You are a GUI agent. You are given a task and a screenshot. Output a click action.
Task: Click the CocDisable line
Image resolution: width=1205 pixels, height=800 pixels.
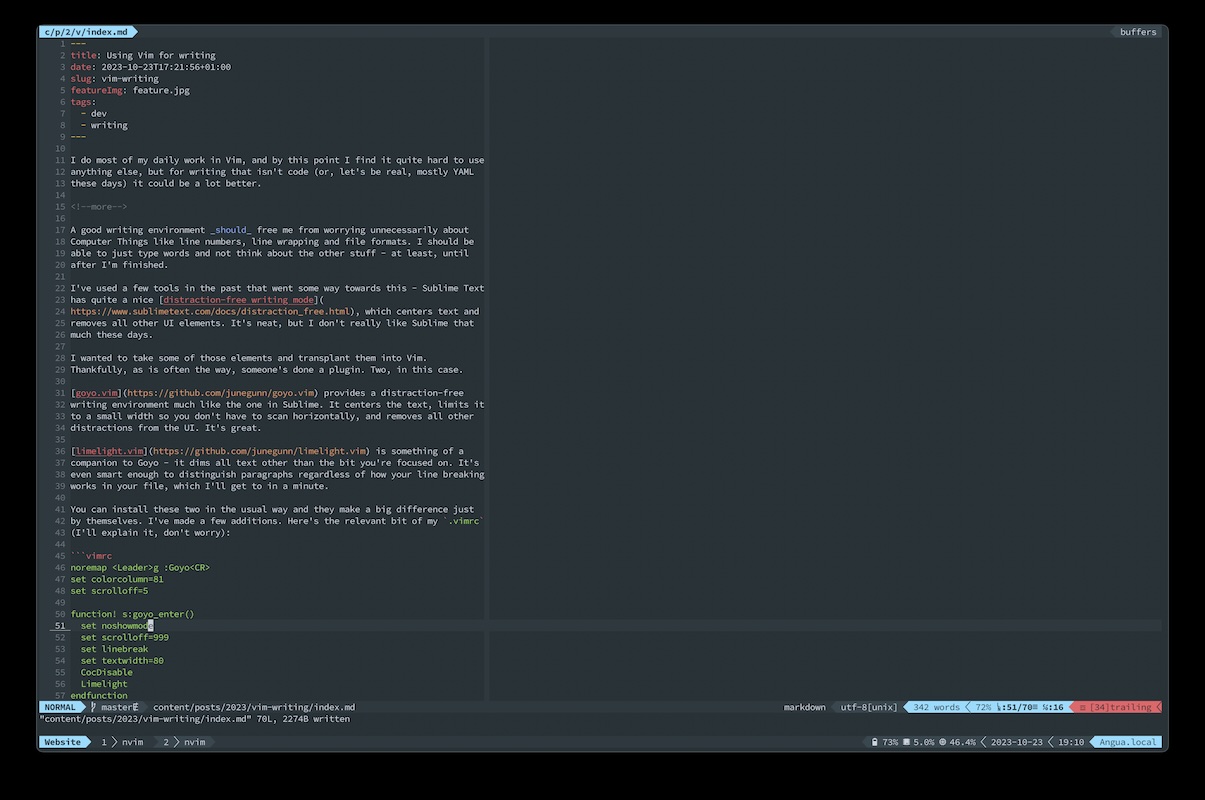tap(106, 672)
